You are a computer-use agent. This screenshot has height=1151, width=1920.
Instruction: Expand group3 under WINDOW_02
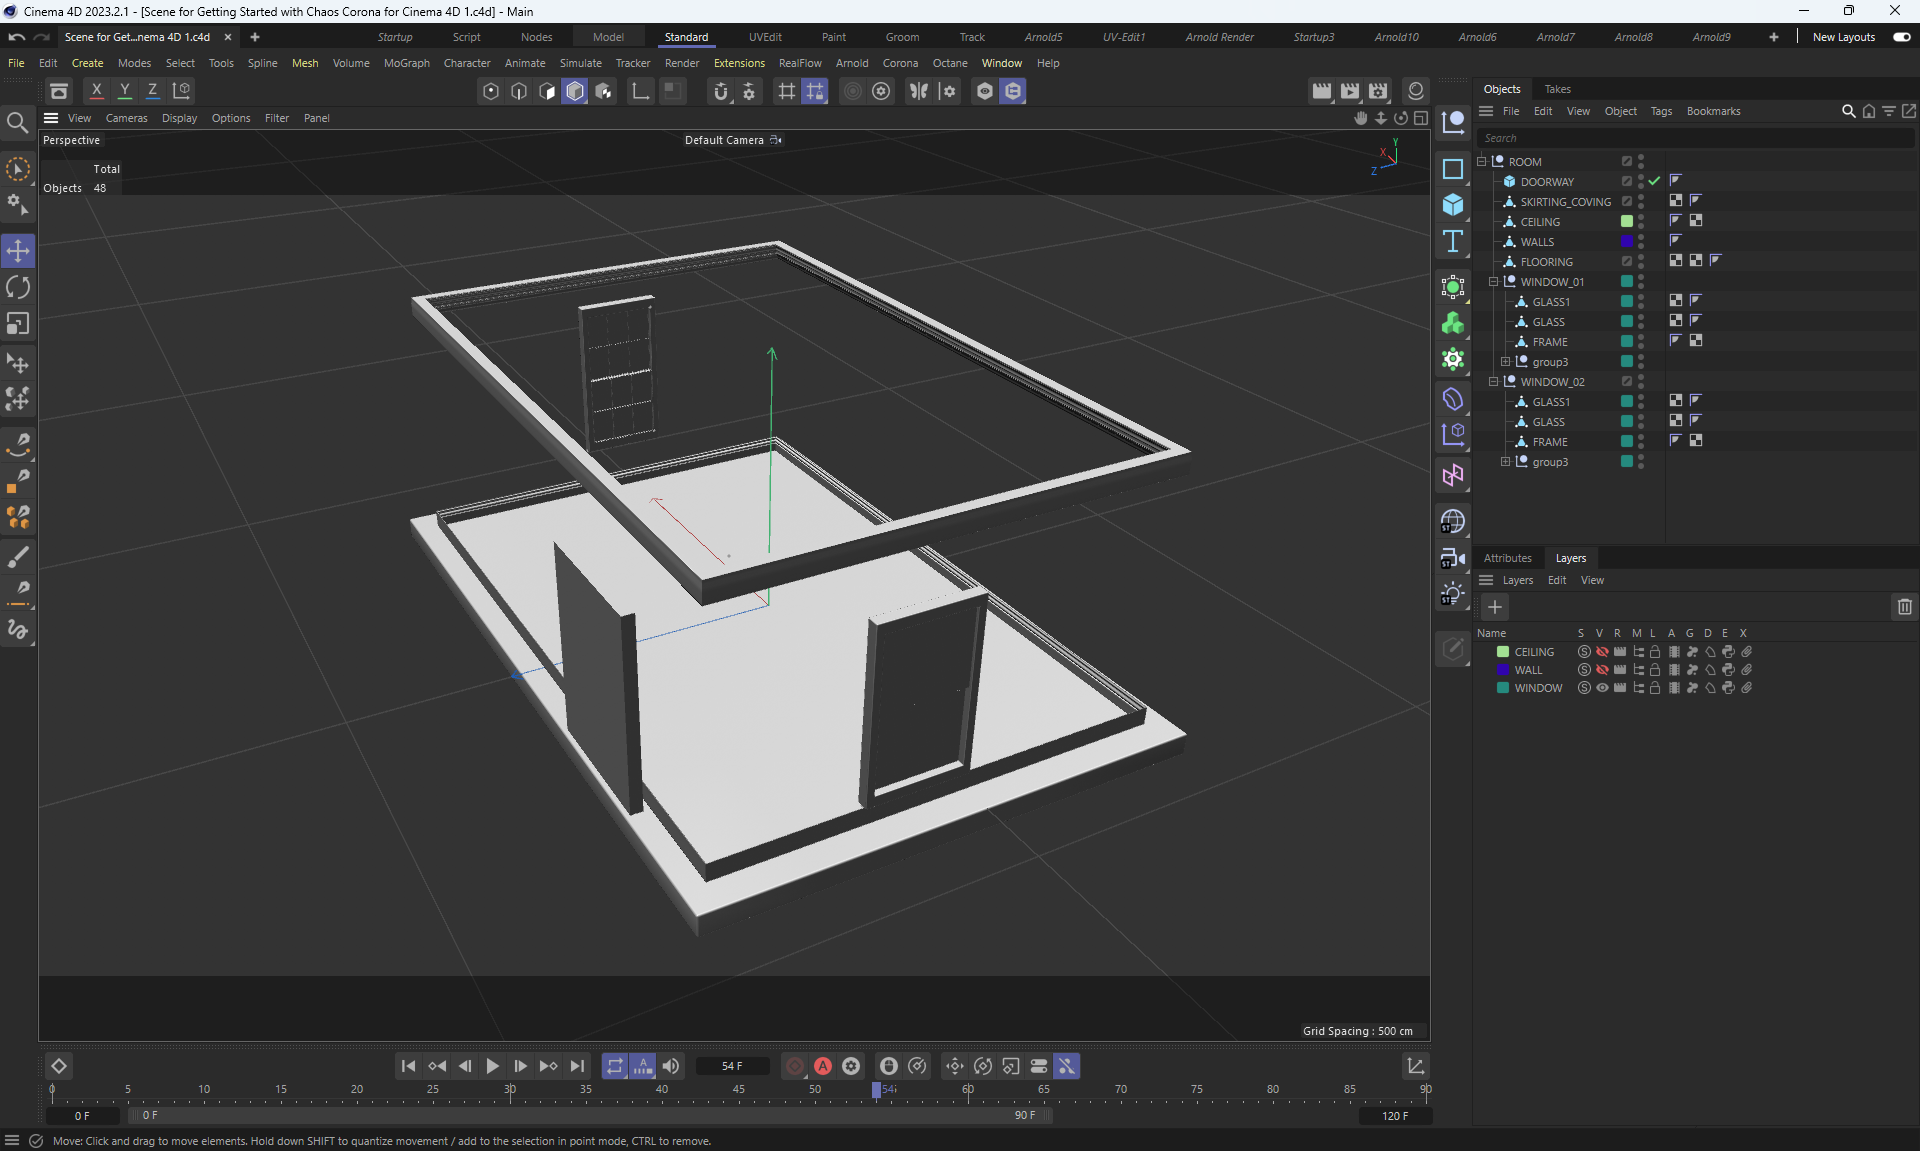(1506, 462)
